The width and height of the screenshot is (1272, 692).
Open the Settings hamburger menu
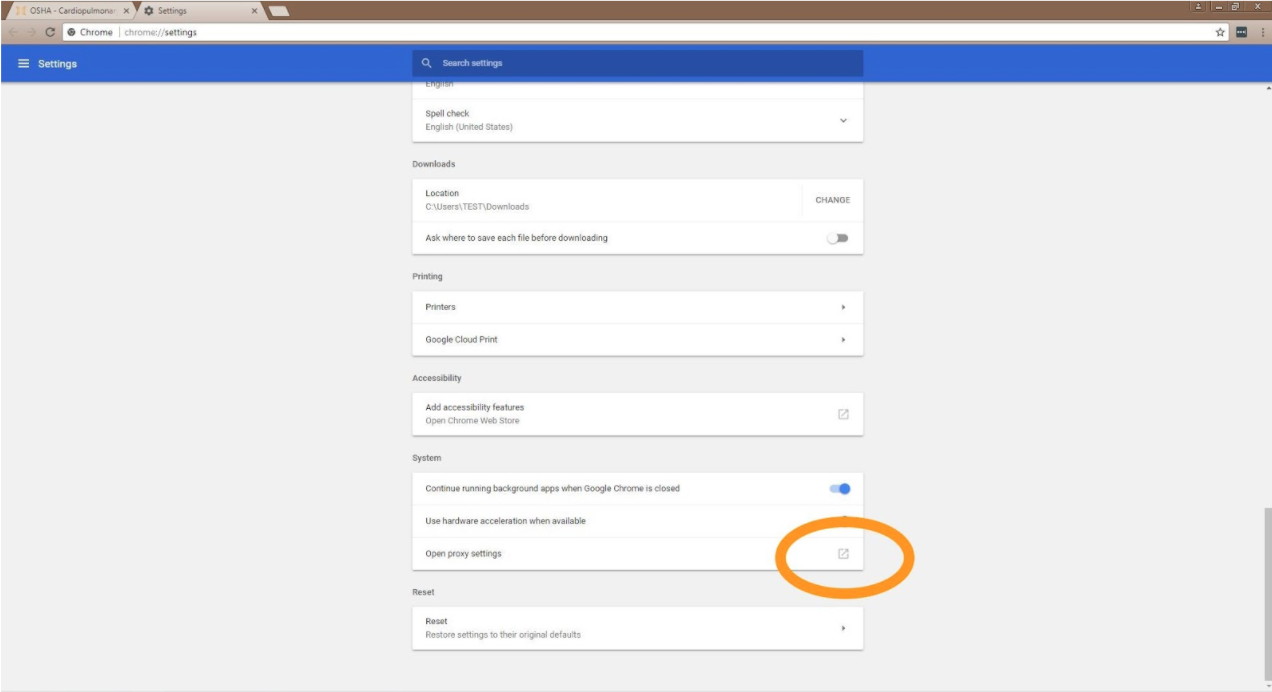(x=24, y=64)
